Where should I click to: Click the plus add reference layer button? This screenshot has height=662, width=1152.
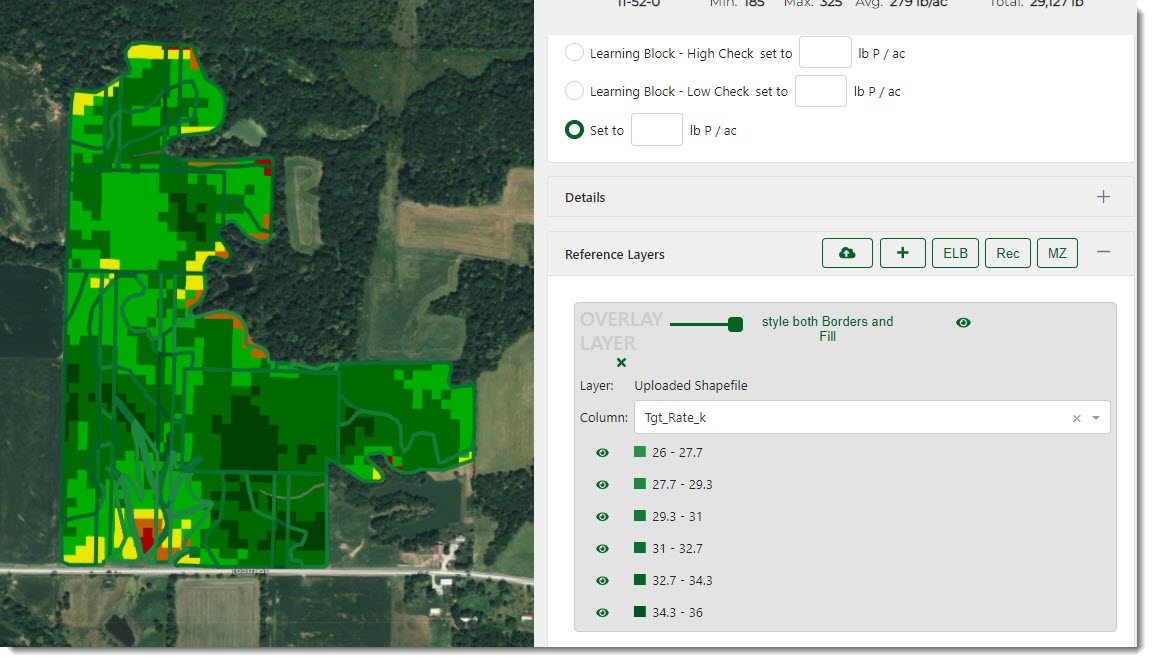(x=902, y=254)
